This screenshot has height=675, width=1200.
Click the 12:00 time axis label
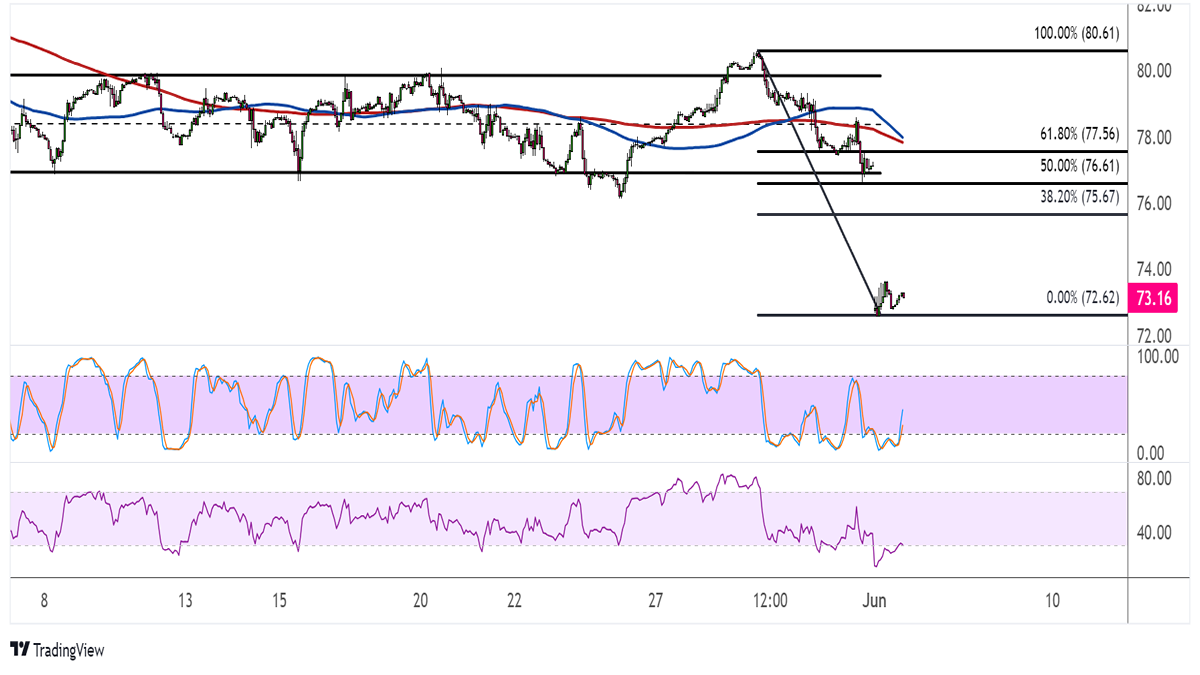(x=770, y=601)
